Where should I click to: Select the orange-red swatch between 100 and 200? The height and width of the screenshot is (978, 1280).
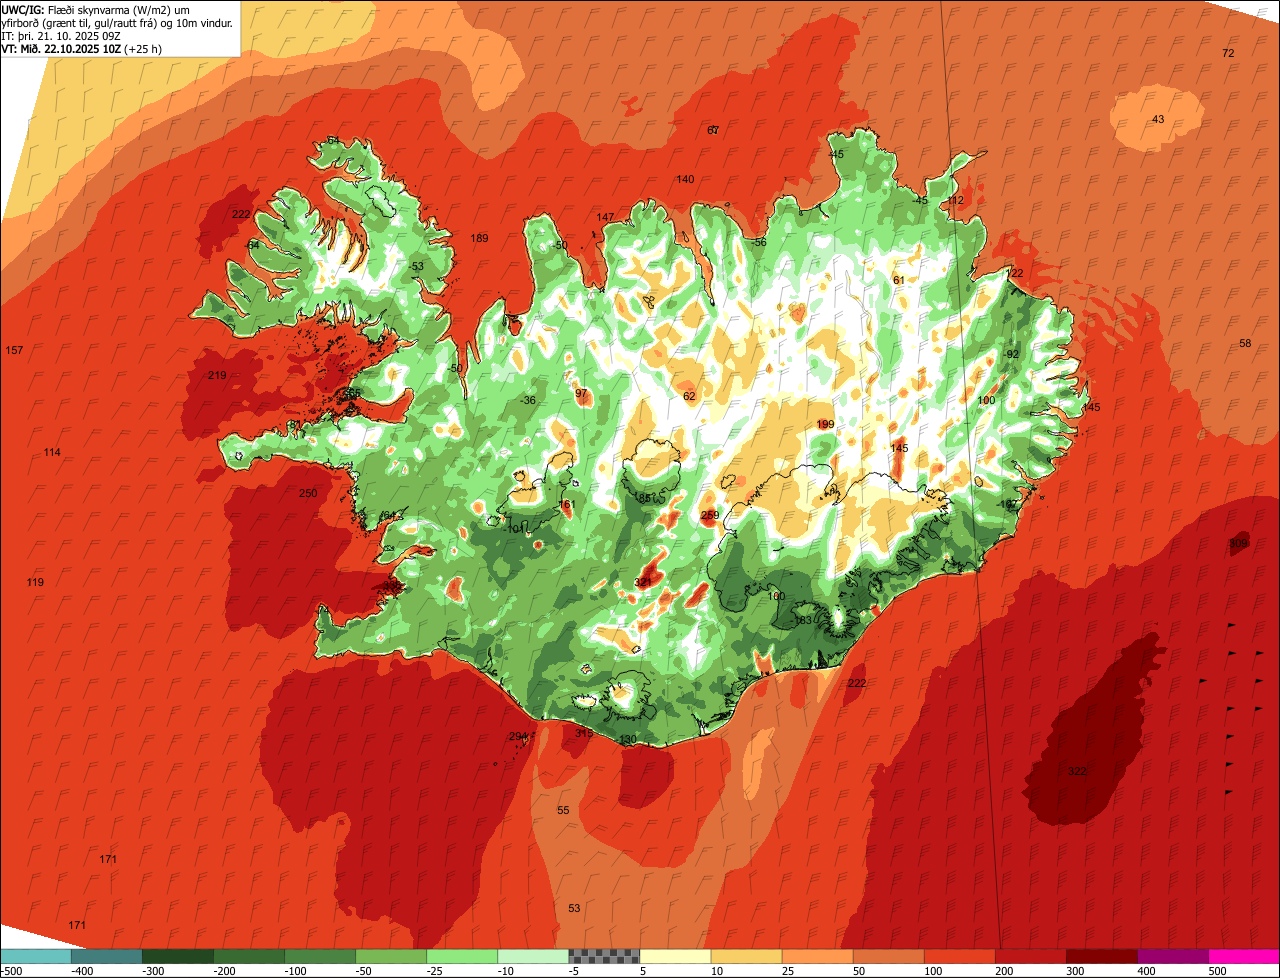[959, 956]
